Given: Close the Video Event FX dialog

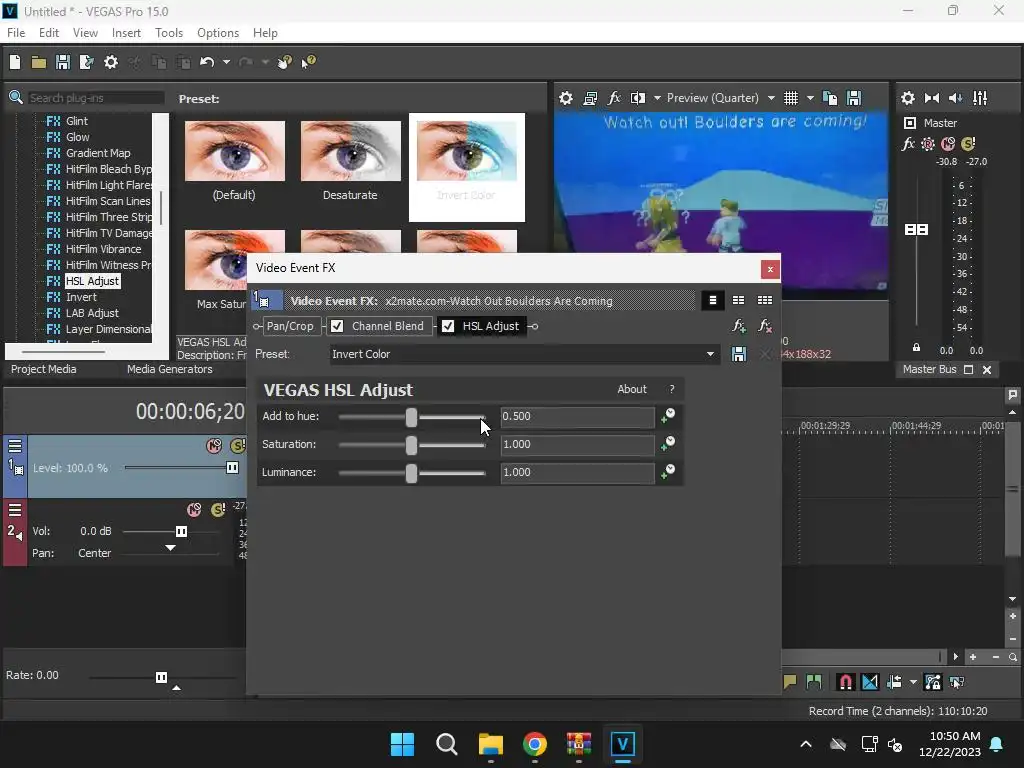Looking at the screenshot, I should coord(770,269).
